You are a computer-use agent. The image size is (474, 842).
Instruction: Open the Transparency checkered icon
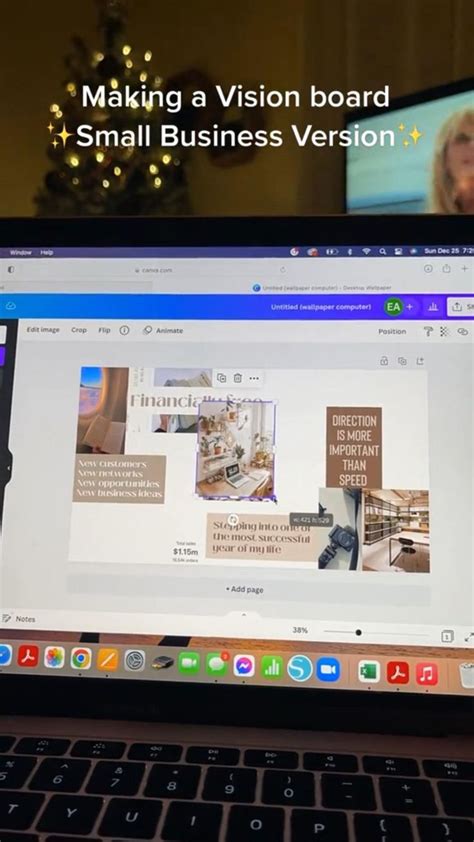click(x=444, y=331)
